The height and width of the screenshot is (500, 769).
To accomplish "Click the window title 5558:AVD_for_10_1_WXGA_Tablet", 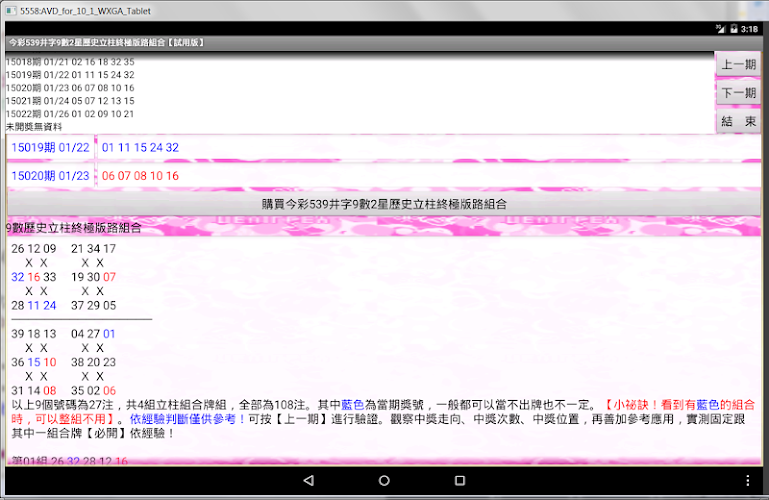I will click(85, 11).
